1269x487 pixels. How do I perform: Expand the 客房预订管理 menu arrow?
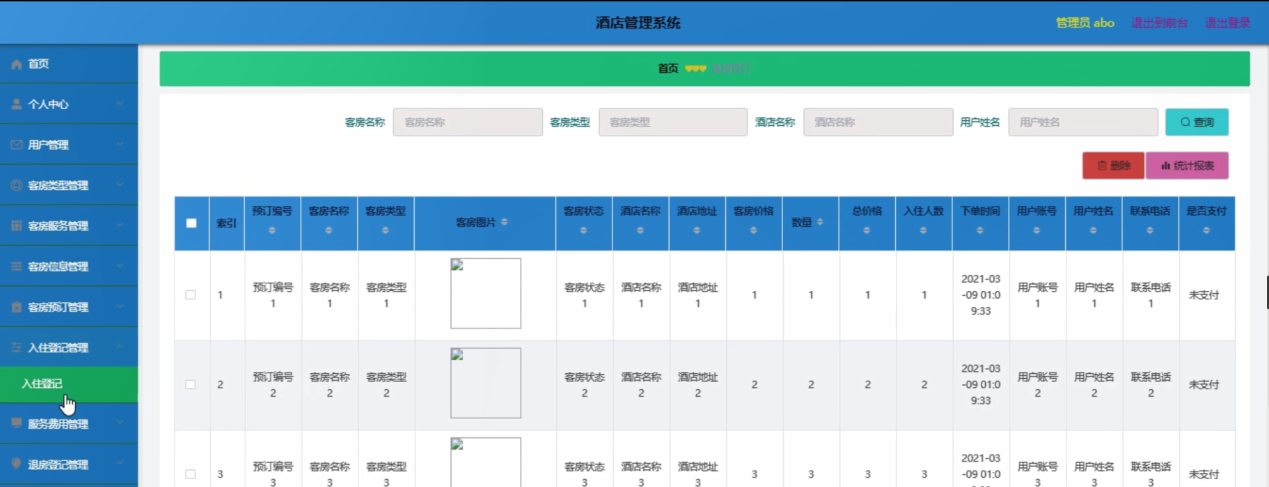pyautogui.click(x=119, y=307)
